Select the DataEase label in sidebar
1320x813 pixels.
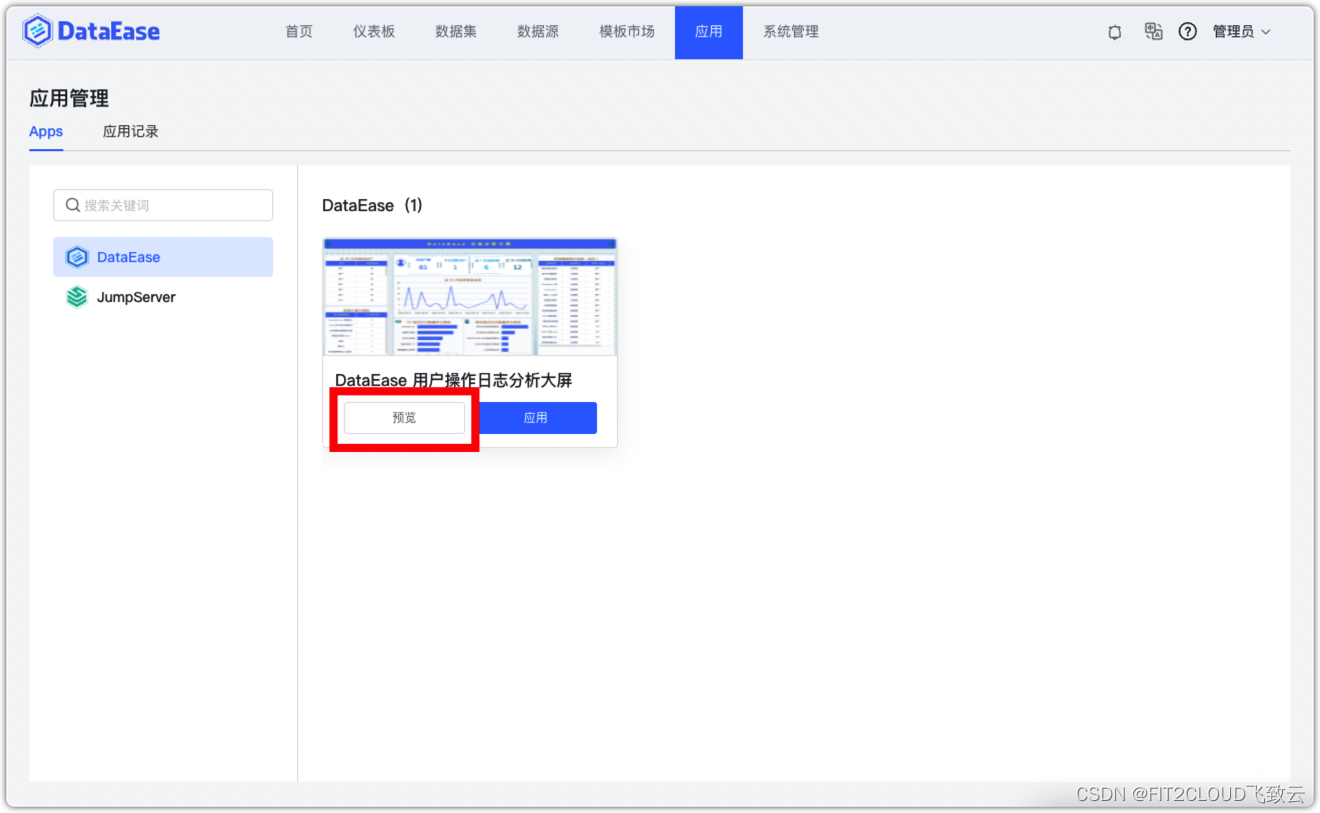coord(128,257)
